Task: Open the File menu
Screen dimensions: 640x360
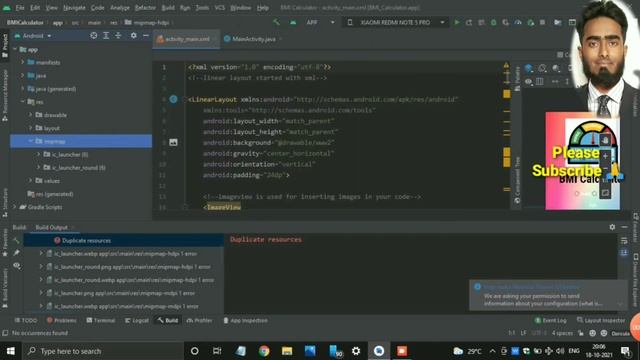Action: (x=20, y=8)
